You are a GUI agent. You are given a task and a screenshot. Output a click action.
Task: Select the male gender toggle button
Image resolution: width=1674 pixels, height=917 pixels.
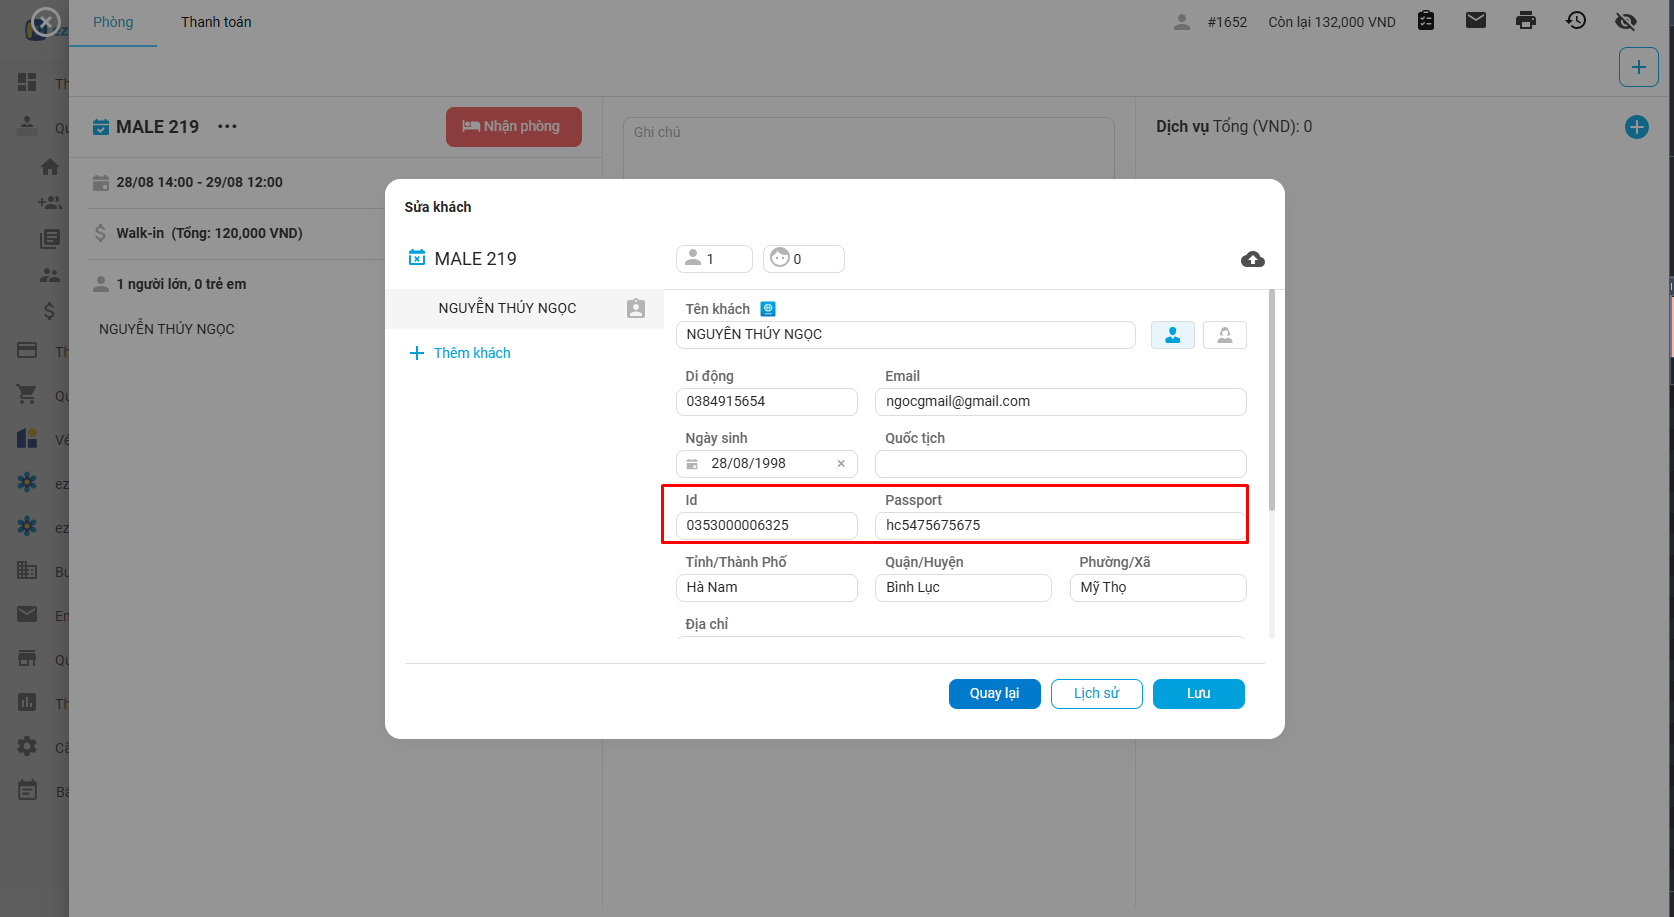[1172, 335]
